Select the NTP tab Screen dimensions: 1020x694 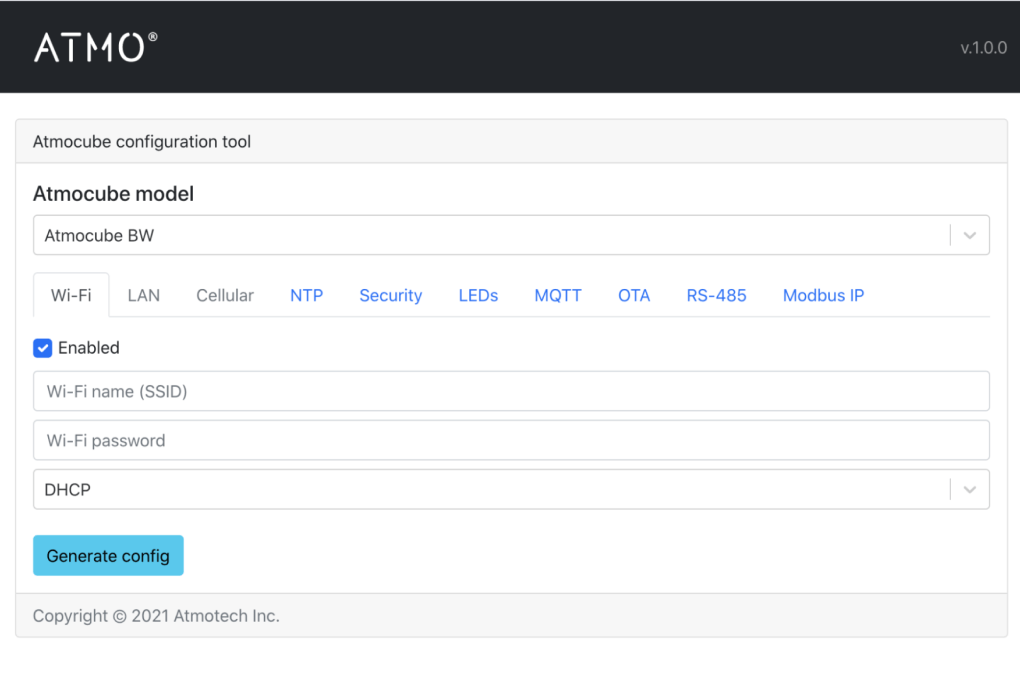tap(306, 295)
